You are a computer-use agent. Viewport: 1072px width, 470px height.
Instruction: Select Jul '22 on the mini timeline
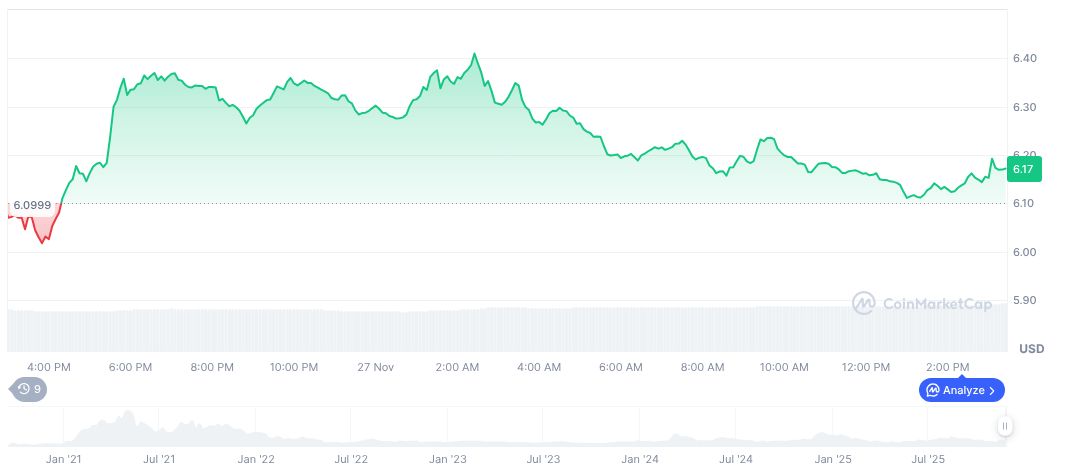pos(351,459)
